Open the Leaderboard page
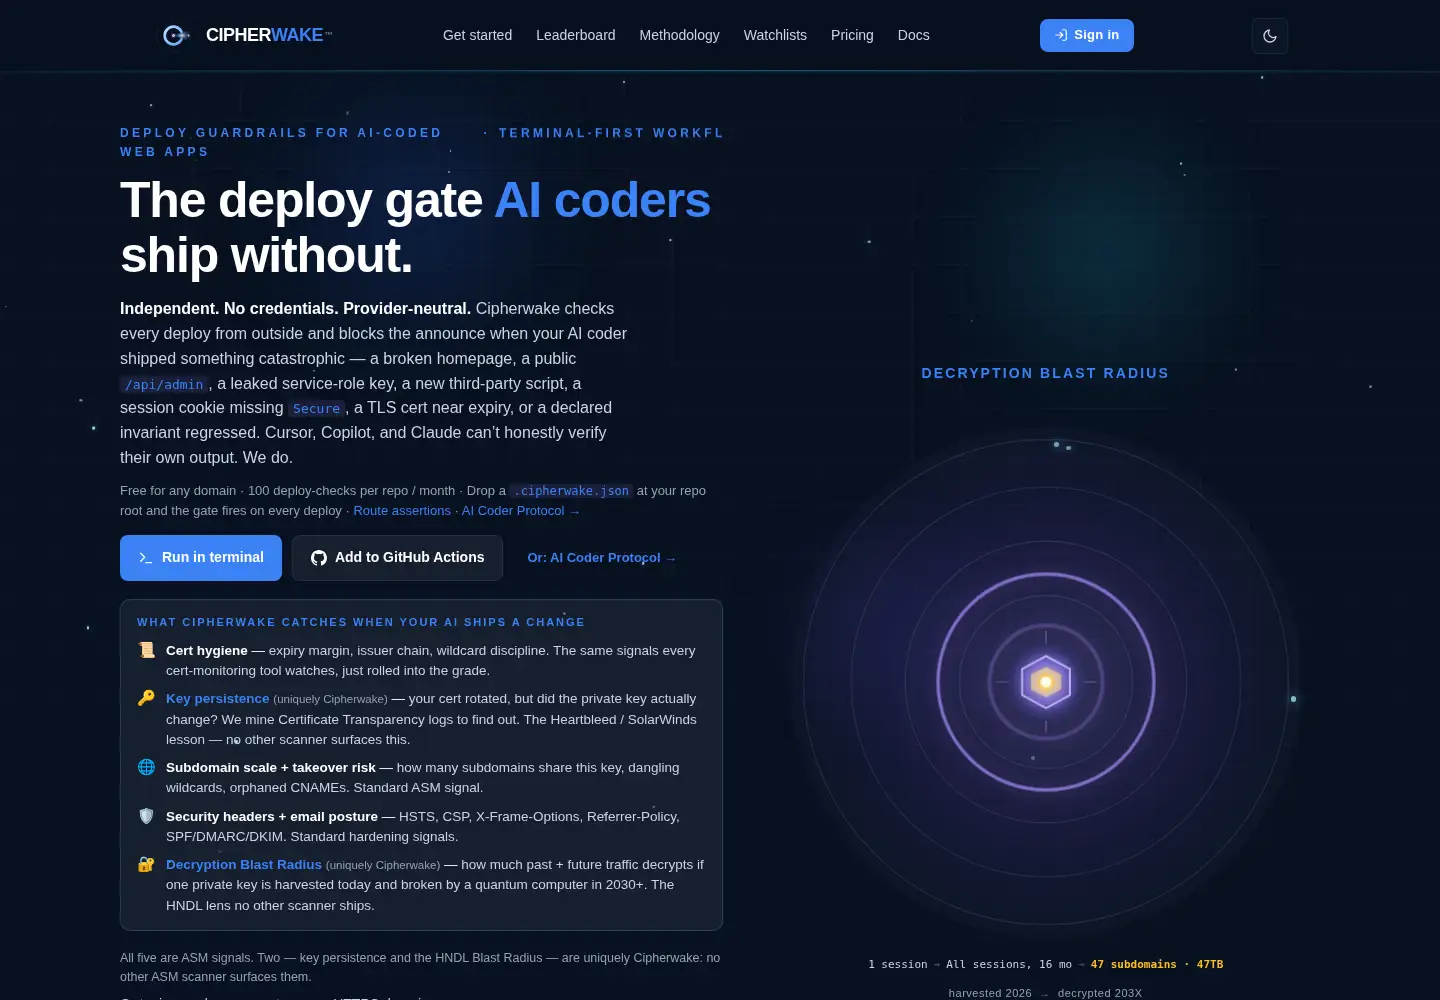 click(x=576, y=35)
